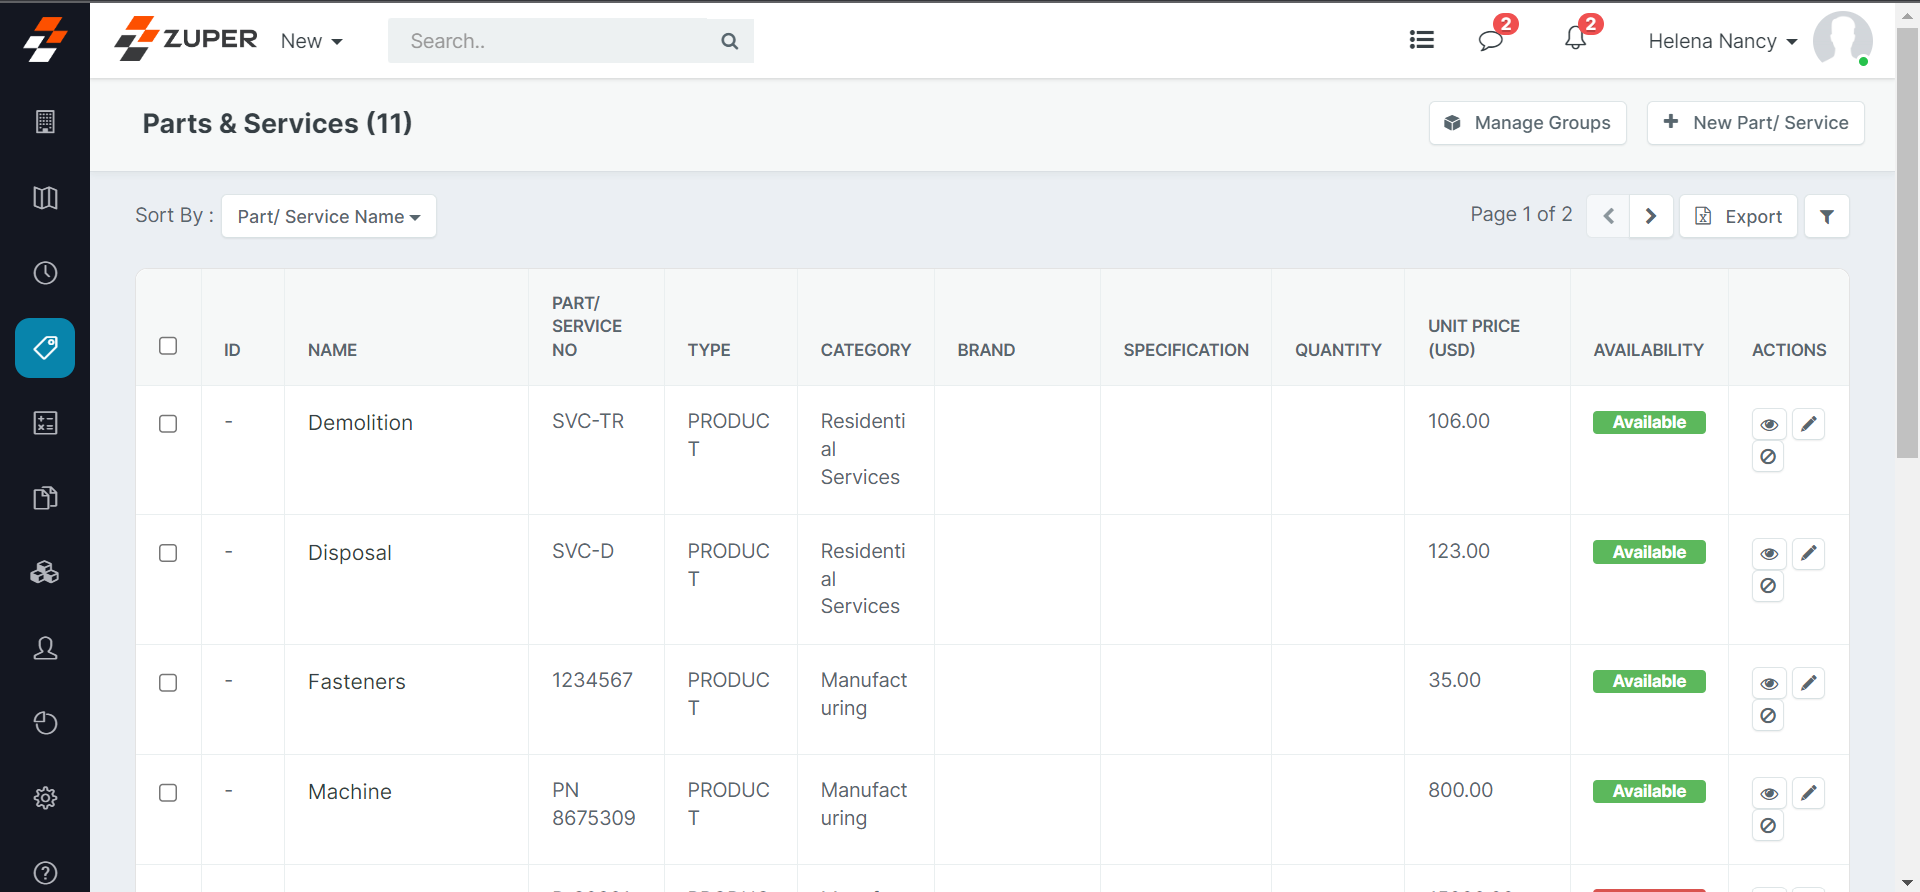Click New Part/ Service button
Viewport: 1920px width, 892px height.
[x=1755, y=123]
